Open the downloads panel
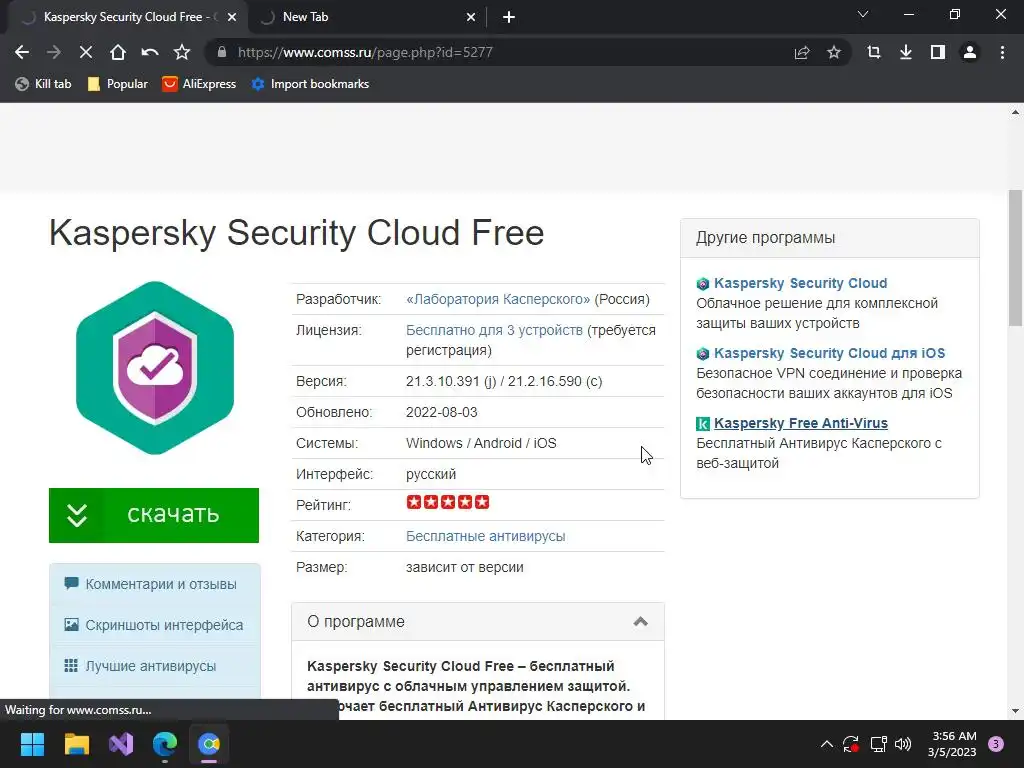The height and width of the screenshot is (768, 1024). click(906, 52)
